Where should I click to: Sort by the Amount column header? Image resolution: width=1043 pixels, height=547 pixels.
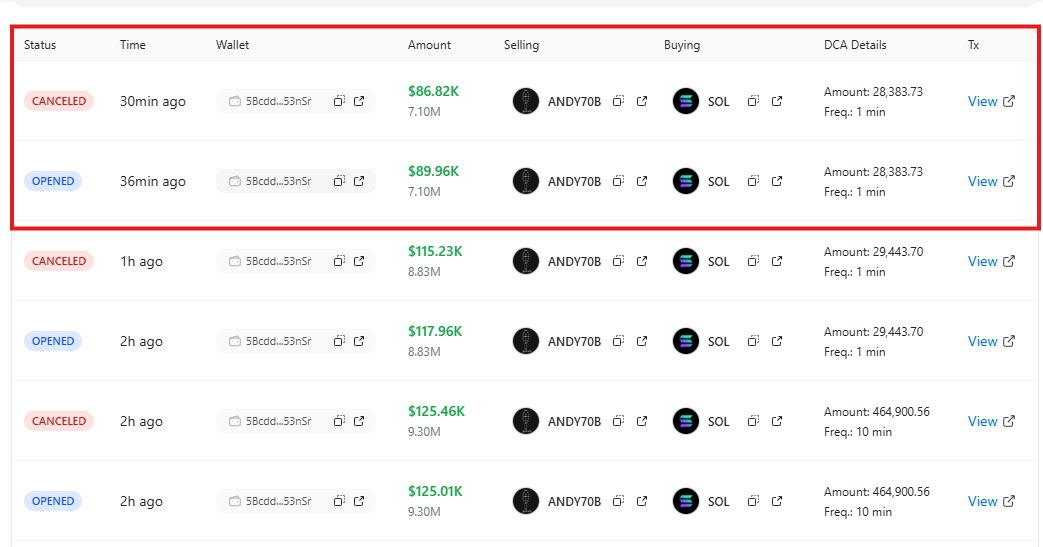429,45
